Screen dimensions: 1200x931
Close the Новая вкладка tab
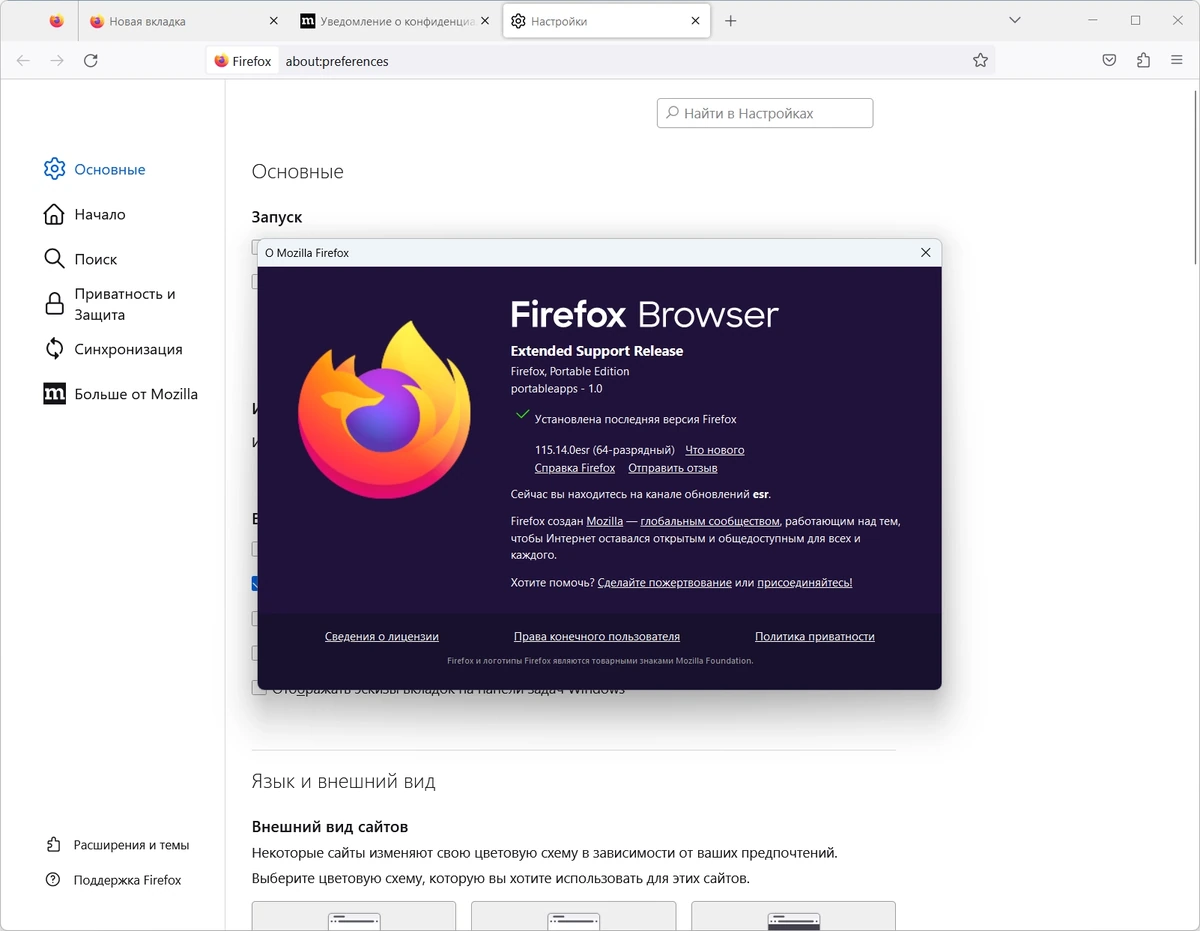click(274, 21)
